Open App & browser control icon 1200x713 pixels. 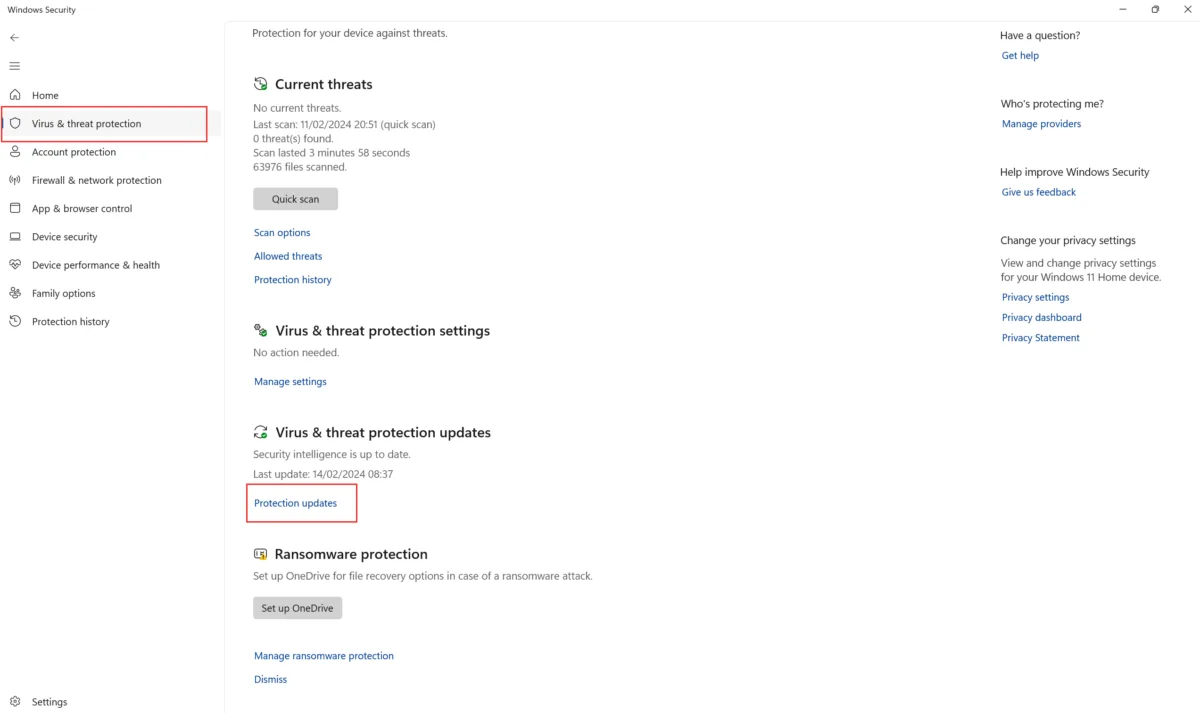[15, 208]
